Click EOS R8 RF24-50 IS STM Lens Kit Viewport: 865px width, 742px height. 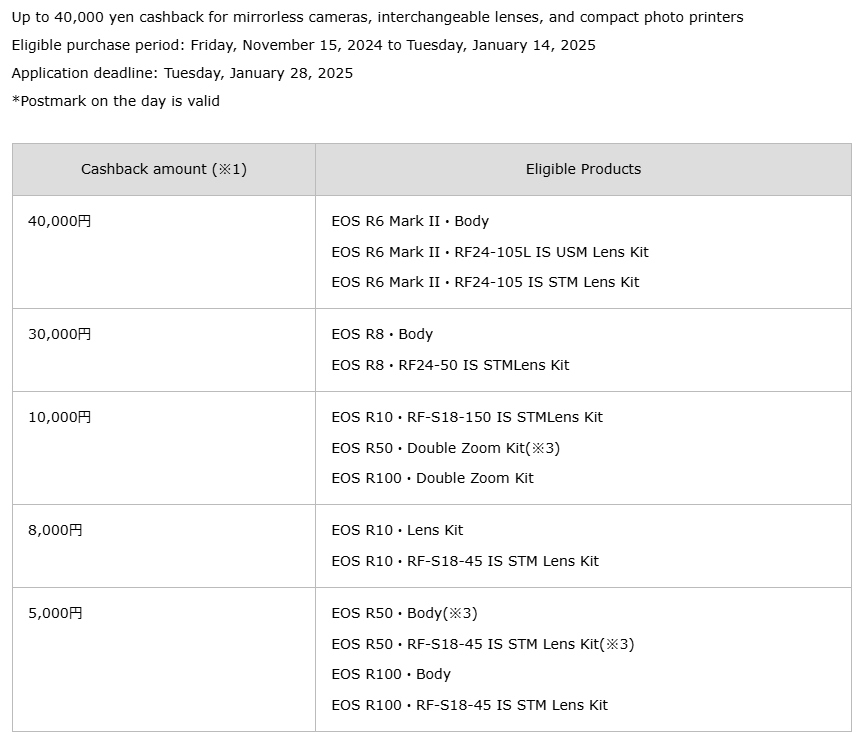(450, 365)
